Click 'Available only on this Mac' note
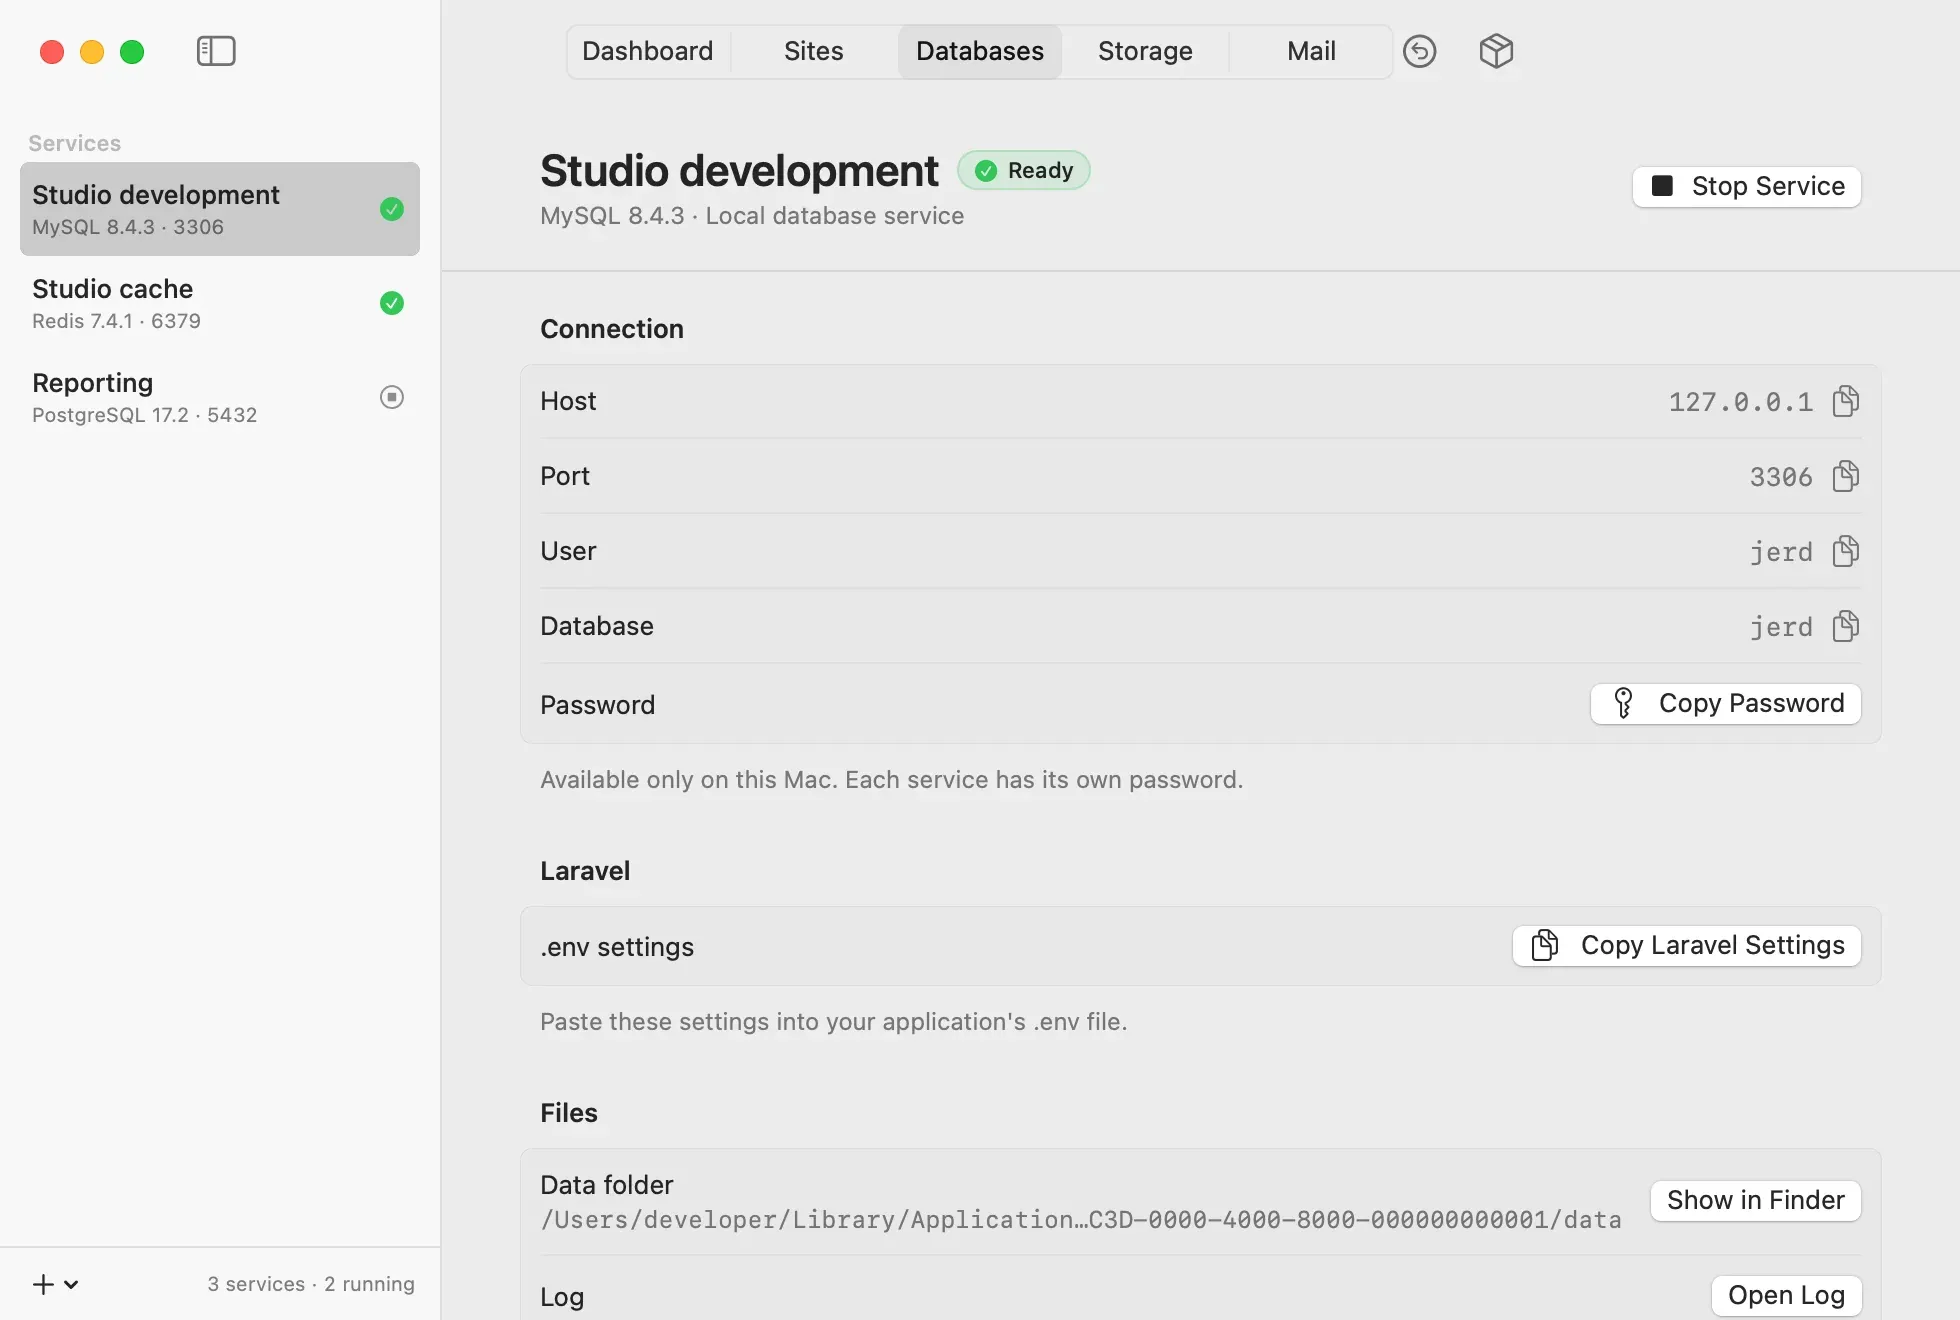The height and width of the screenshot is (1320, 1960). coord(892,780)
